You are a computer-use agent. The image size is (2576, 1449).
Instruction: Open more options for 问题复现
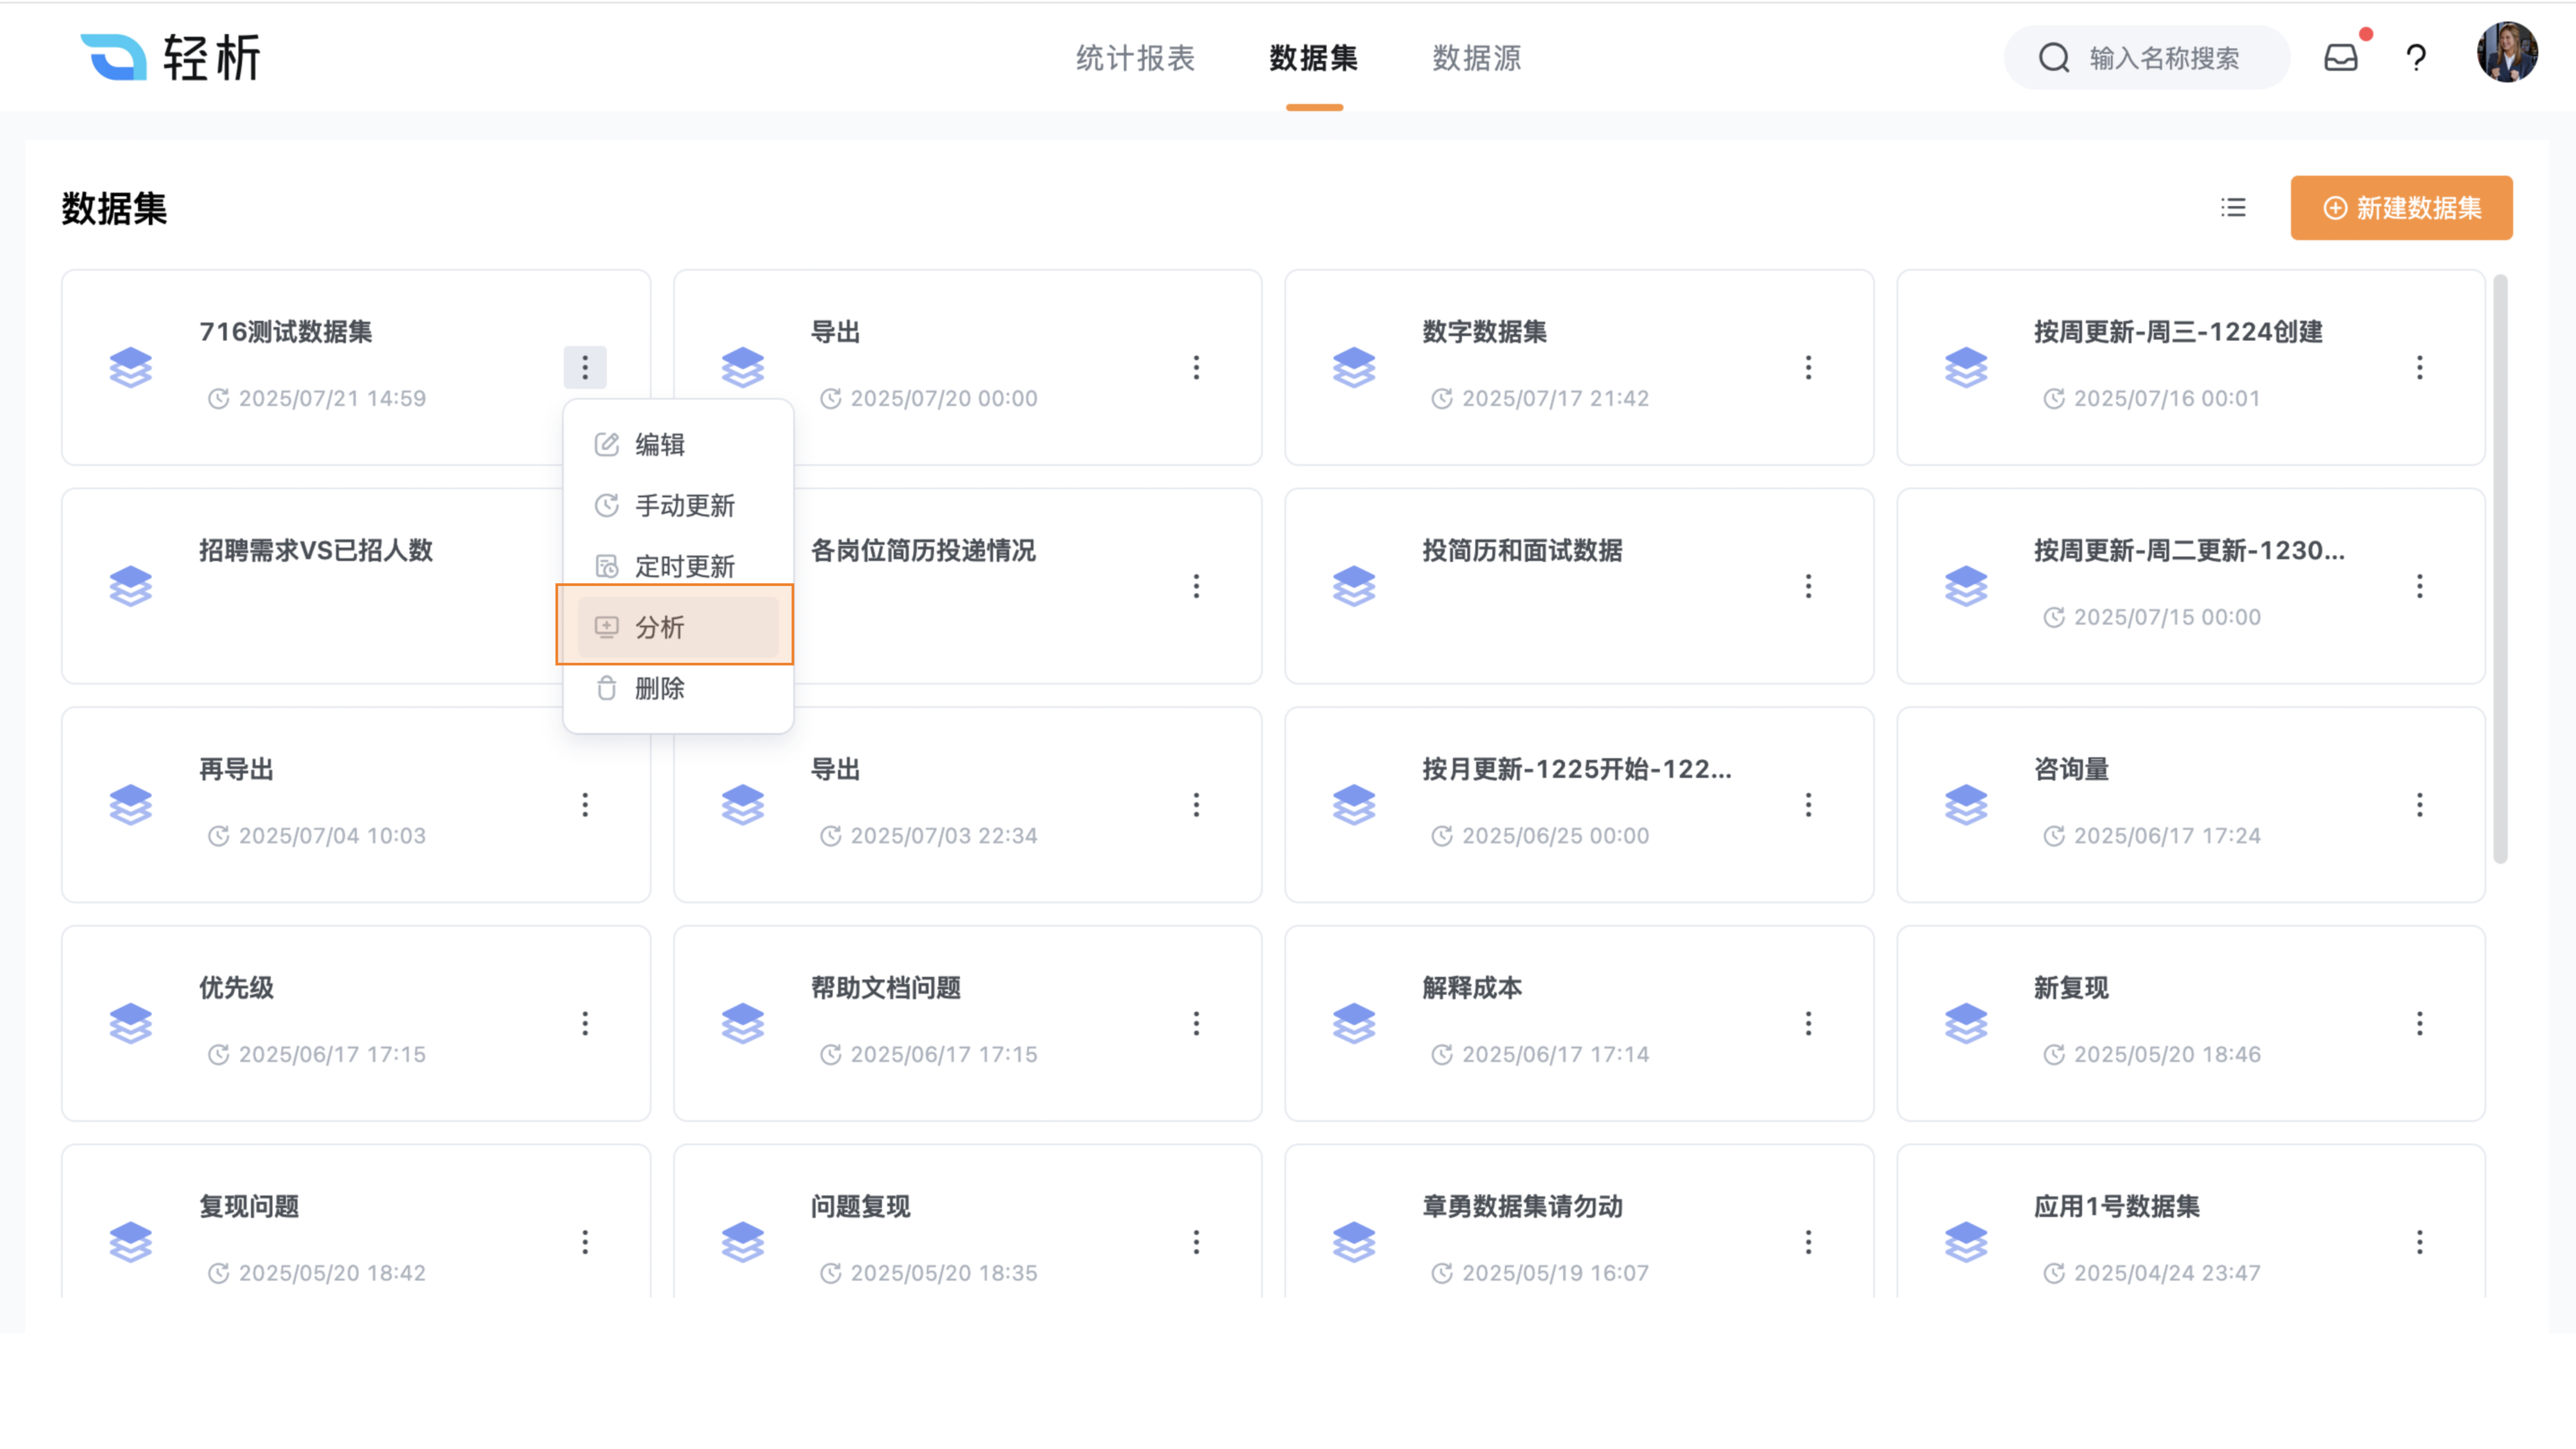tap(1196, 1242)
